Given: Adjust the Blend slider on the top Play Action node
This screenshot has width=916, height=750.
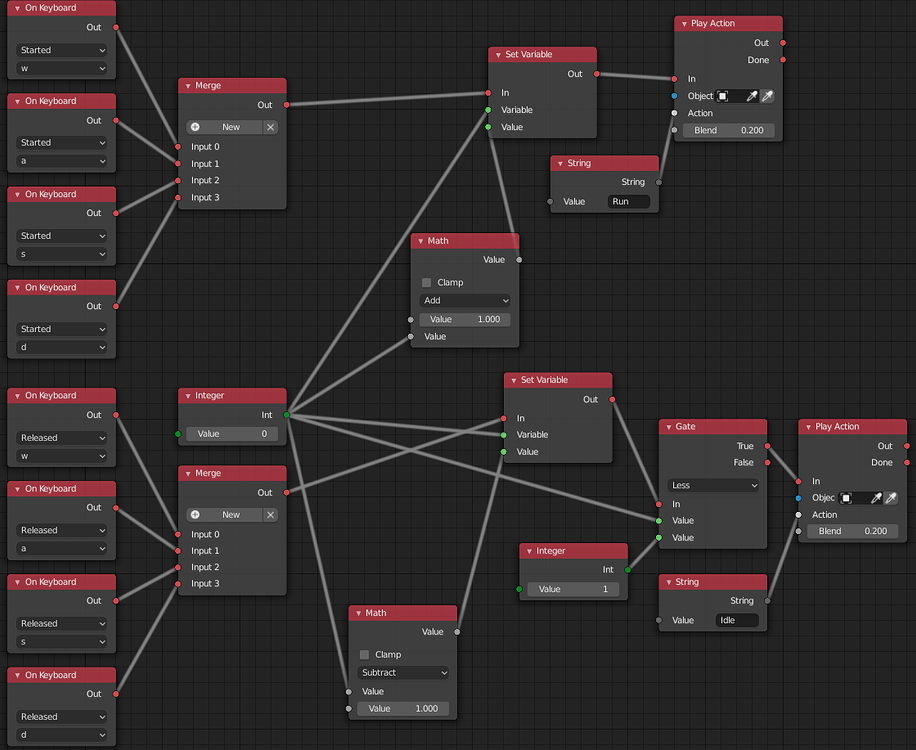Looking at the screenshot, I should [728, 130].
